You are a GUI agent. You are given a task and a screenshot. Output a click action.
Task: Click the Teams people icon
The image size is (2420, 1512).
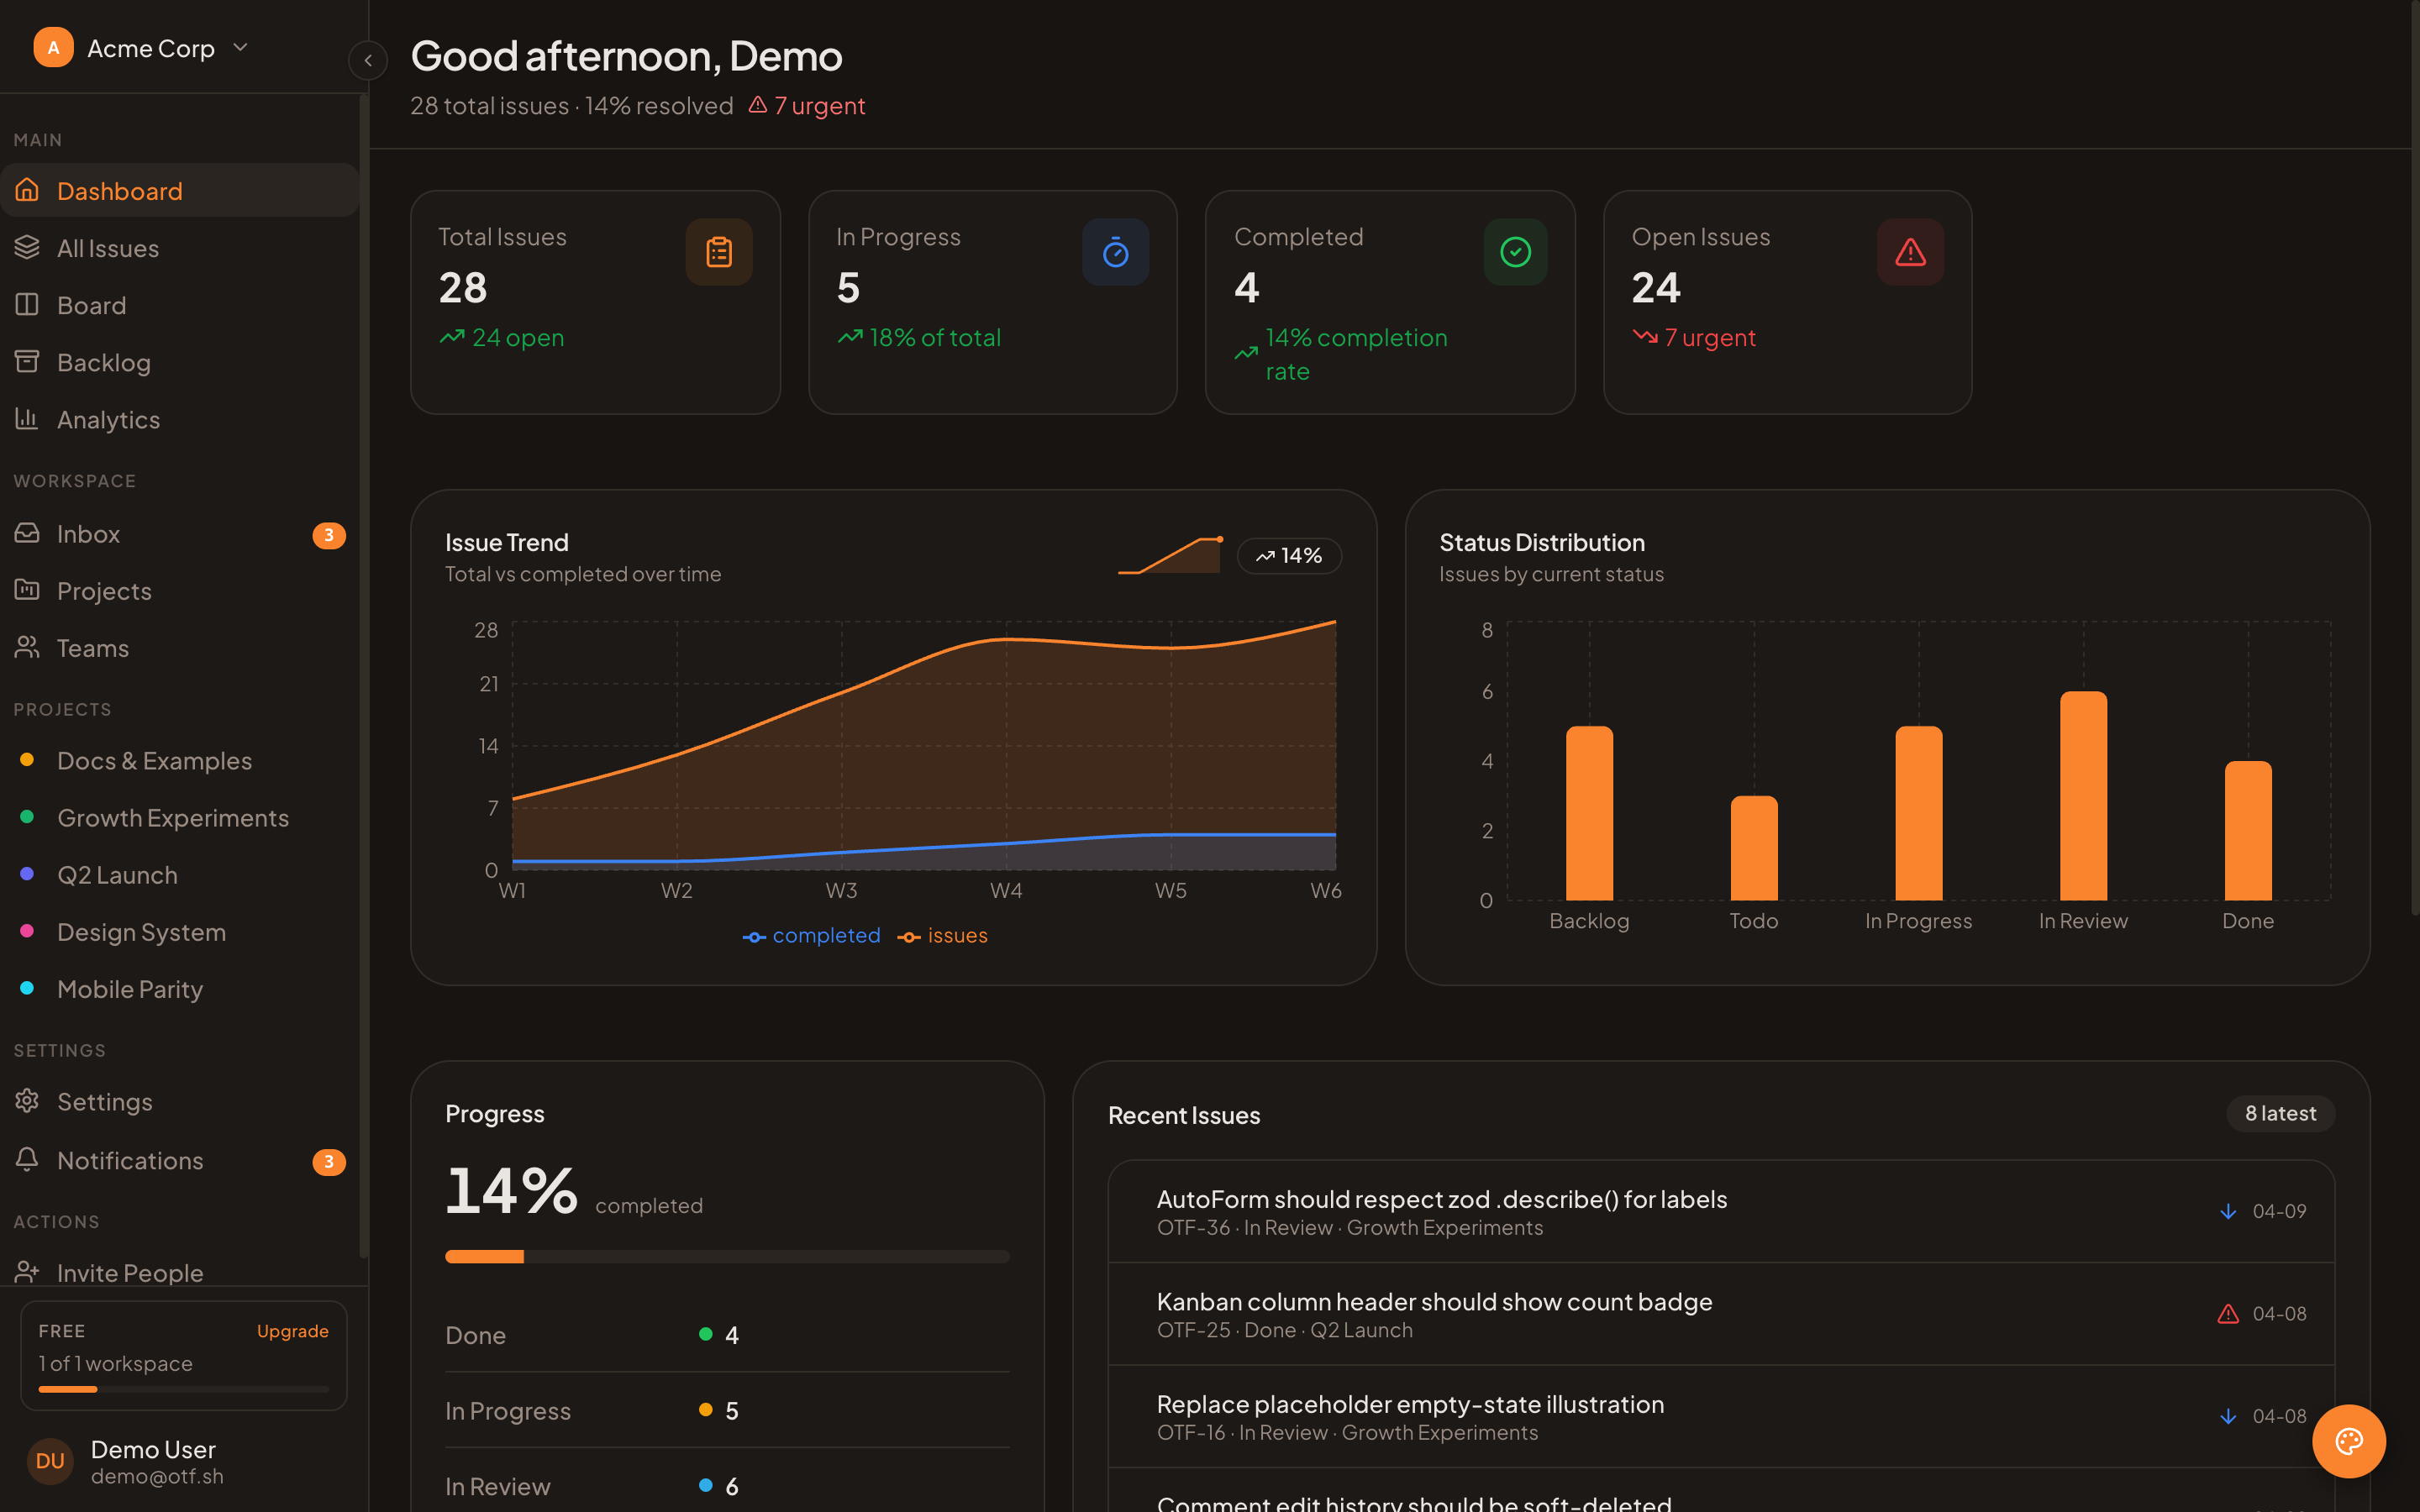tap(27, 647)
